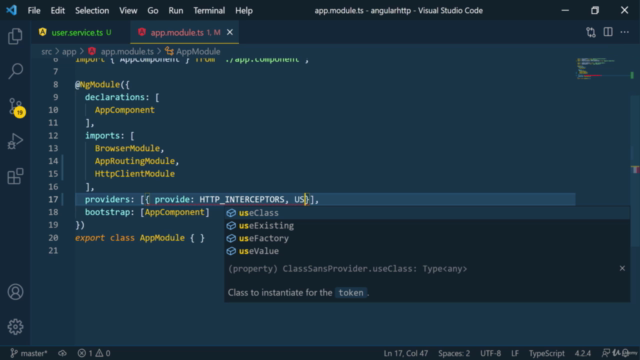Open the Help menu

tap(244, 11)
